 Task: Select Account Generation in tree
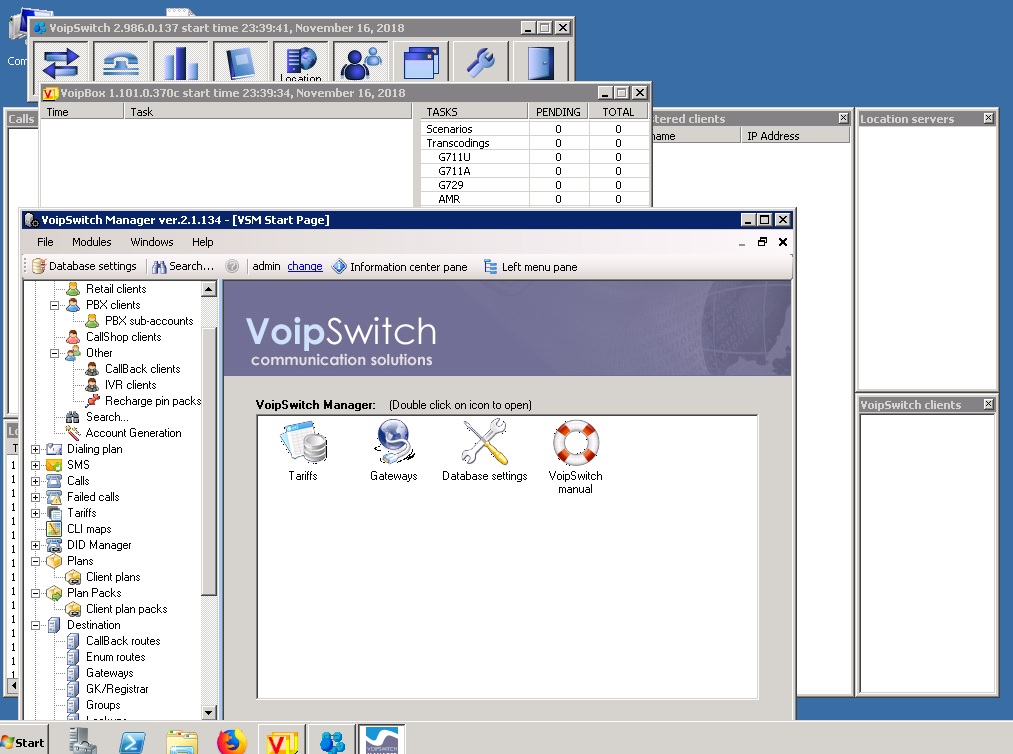pyautogui.click(x=134, y=433)
